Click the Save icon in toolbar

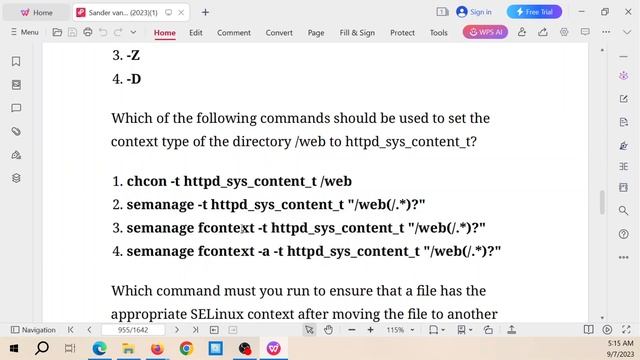pyautogui.click(x=72, y=32)
